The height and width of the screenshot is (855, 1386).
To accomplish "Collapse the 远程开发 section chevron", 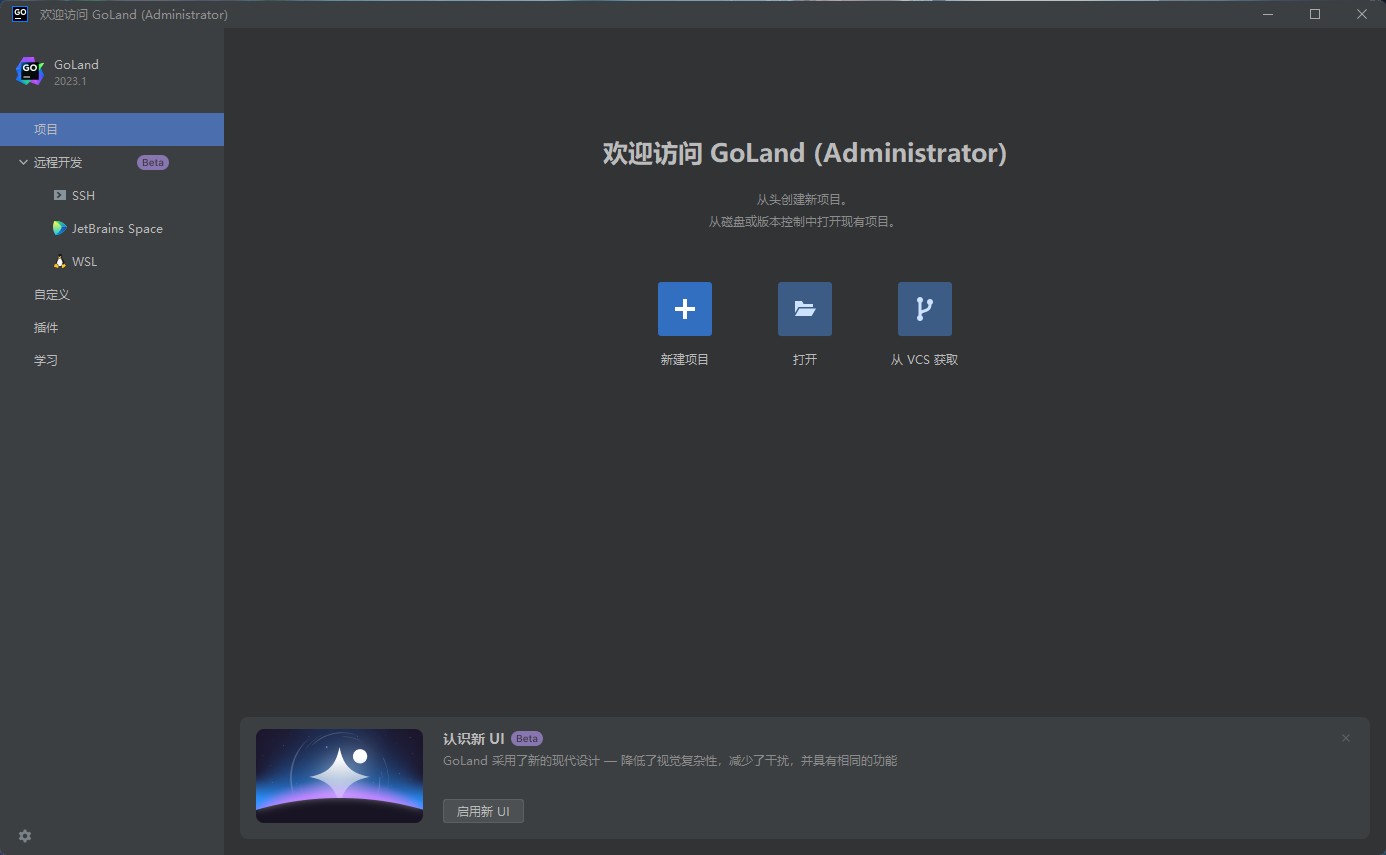I will click(23, 162).
